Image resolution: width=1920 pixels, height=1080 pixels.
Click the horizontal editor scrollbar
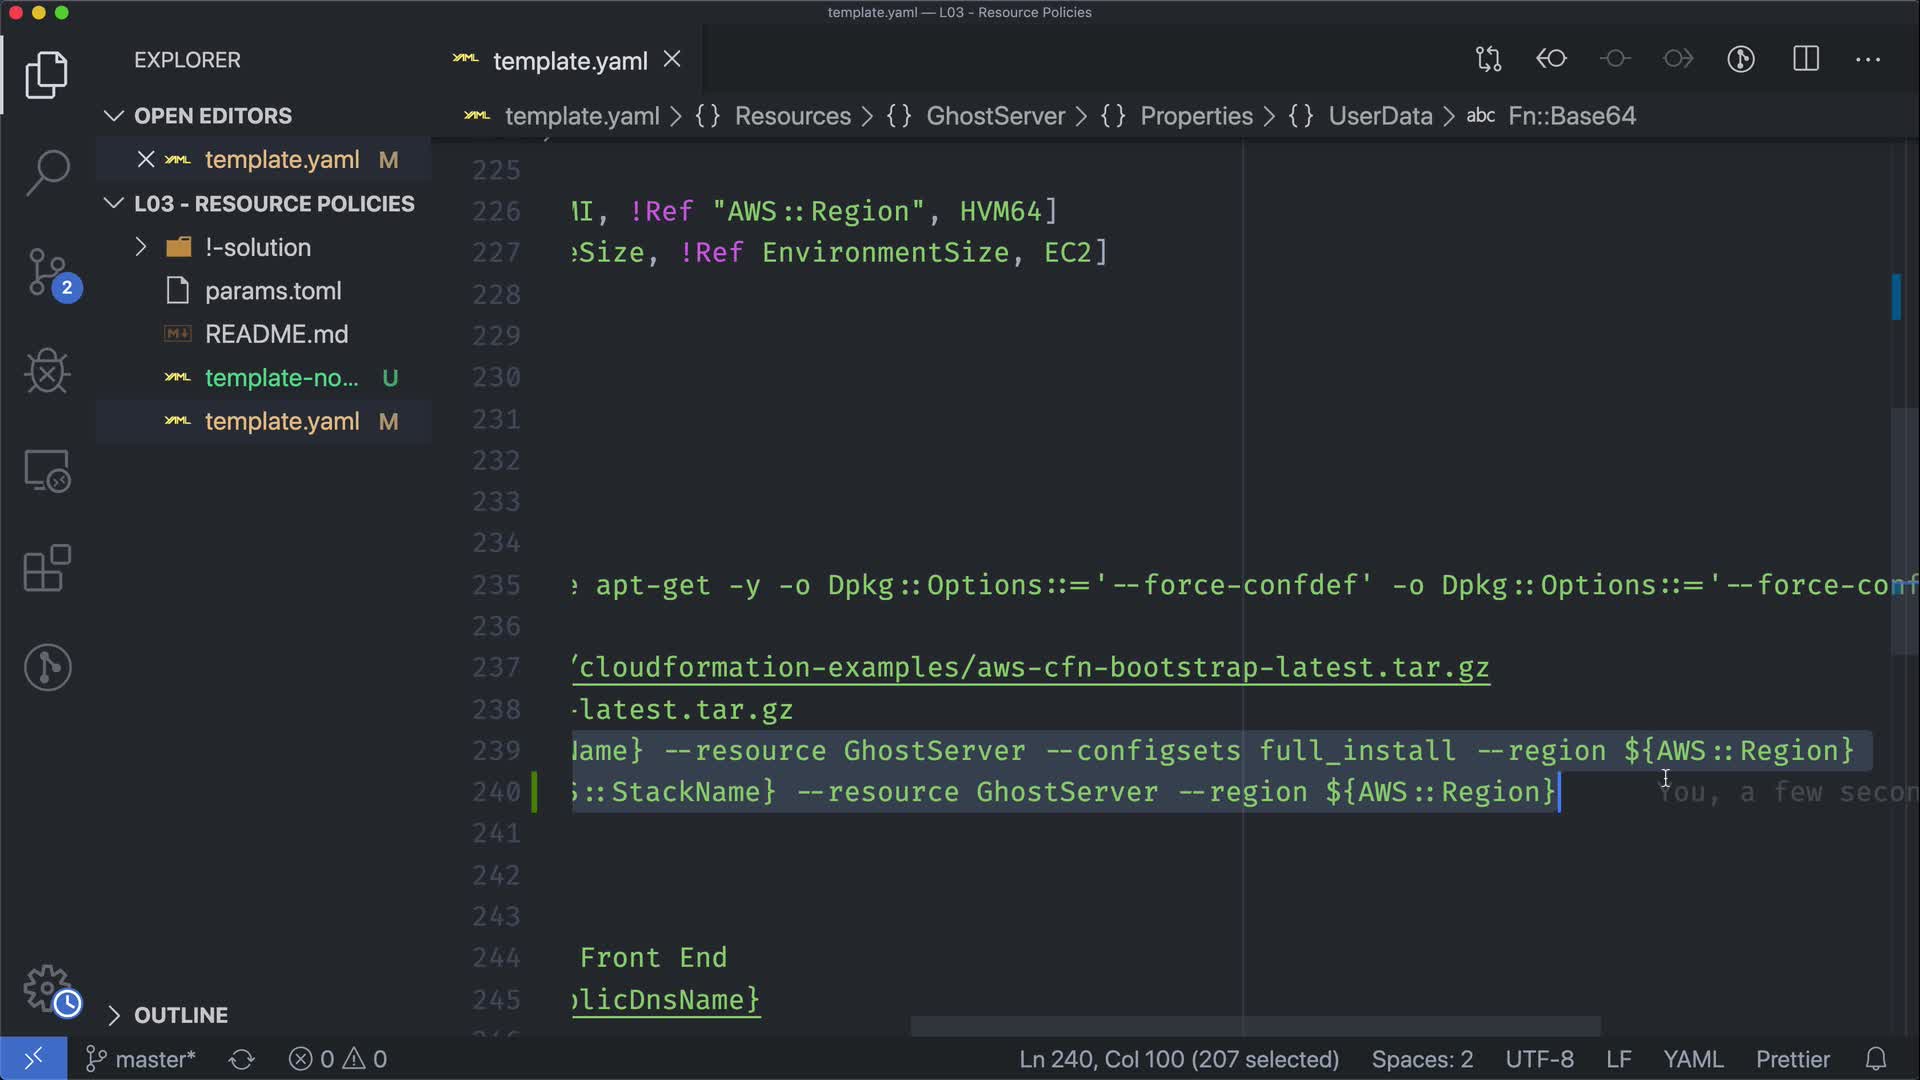point(1255,1026)
